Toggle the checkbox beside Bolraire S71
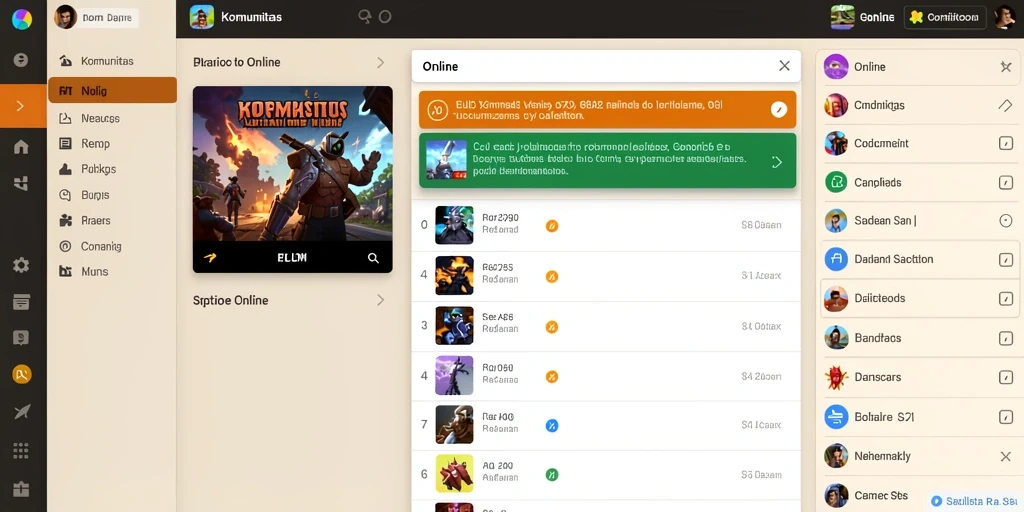Screen dimensions: 1024x512 coord(1006,417)
